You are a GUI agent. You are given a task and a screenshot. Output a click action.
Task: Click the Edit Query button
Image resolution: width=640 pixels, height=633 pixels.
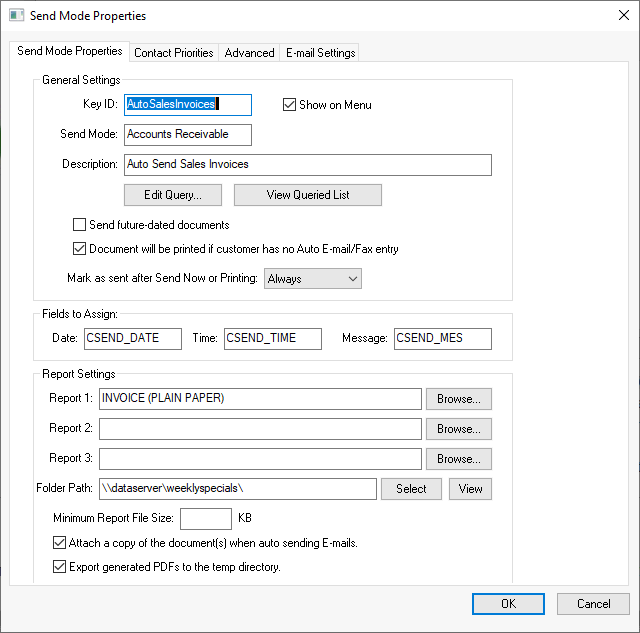173,195
